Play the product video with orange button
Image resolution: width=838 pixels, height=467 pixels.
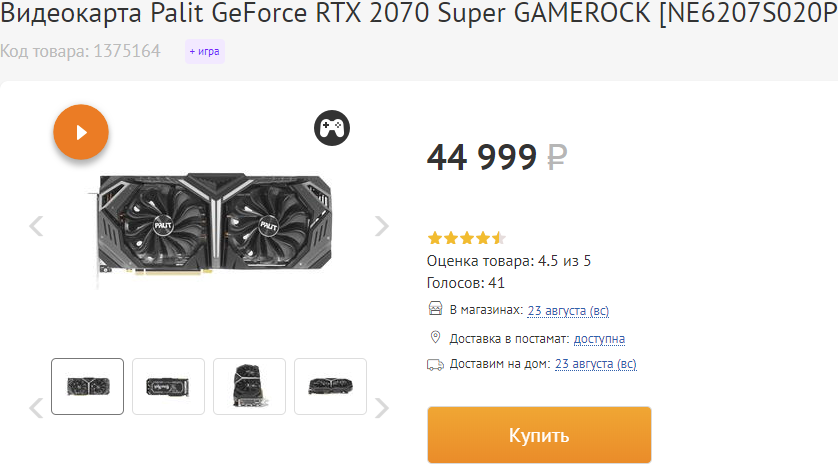click(x=81, y=132)
